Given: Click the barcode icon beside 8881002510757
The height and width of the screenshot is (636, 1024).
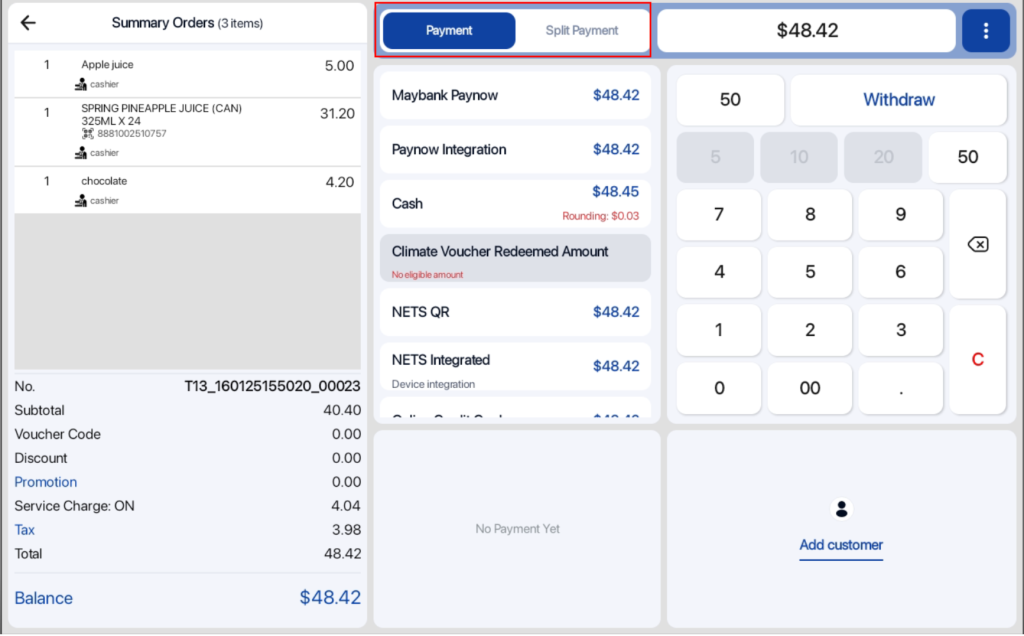Looking at the screenshot, I should (87, 133).
